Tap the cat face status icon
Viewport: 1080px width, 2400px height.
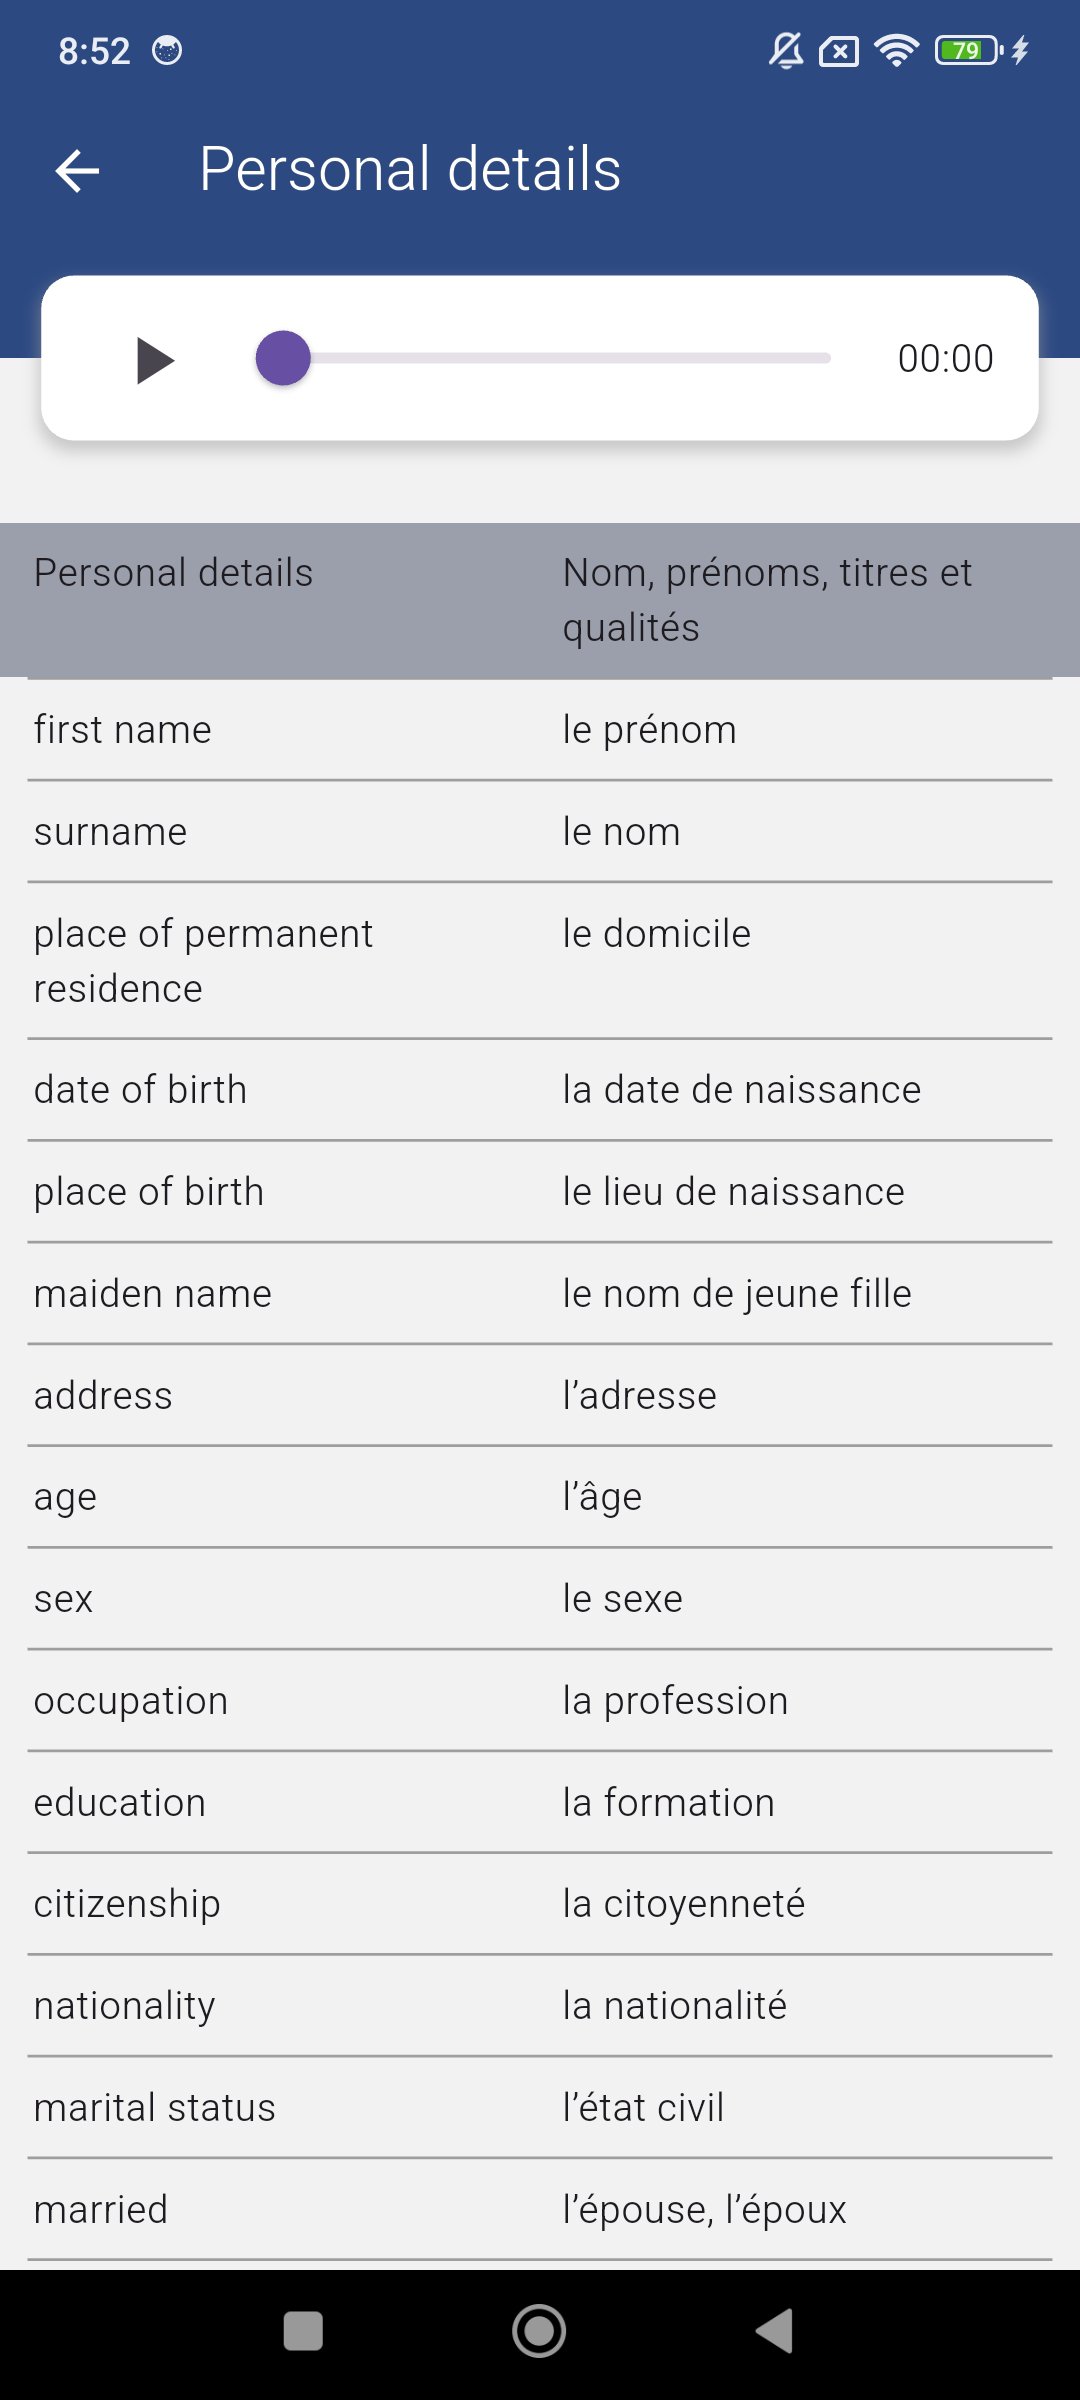point(167,50)
